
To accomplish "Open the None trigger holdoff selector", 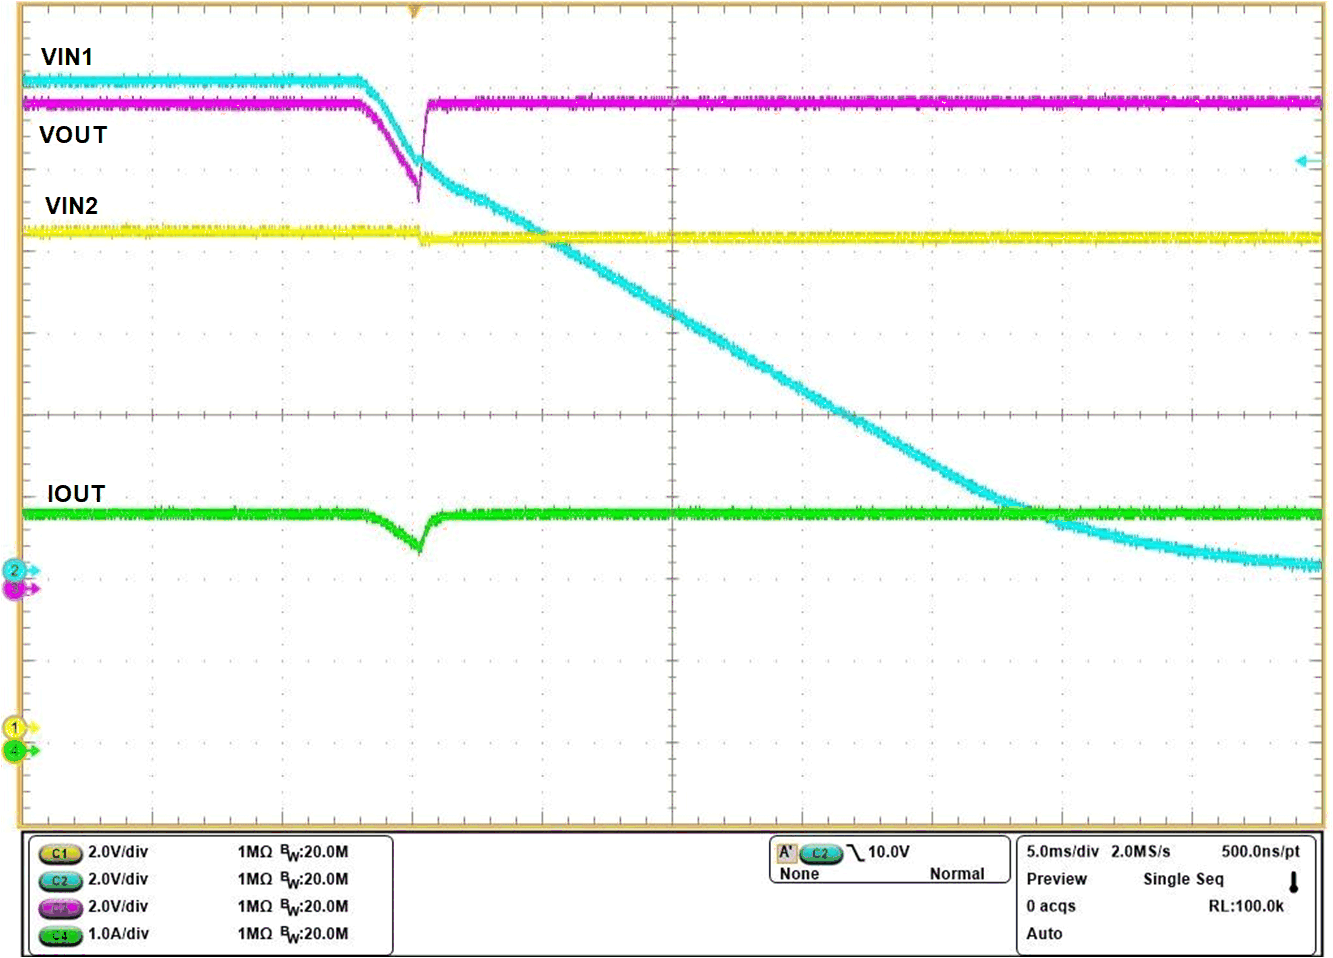I will pyautogui.click(x=795, y=873).
